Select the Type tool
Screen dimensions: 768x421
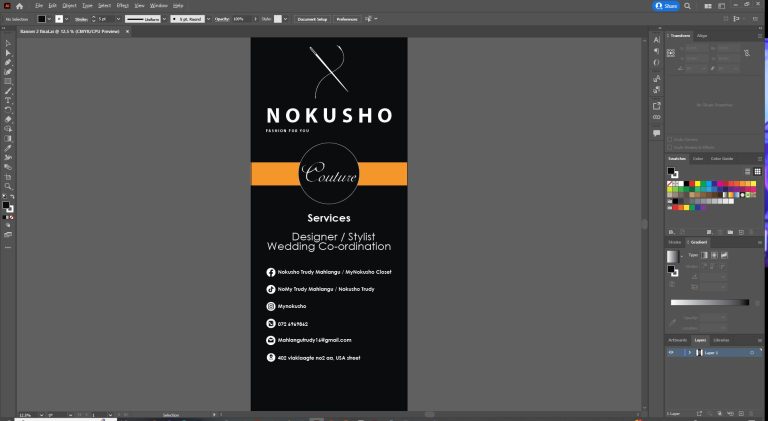pyautogui.click(x=7, y=100)
